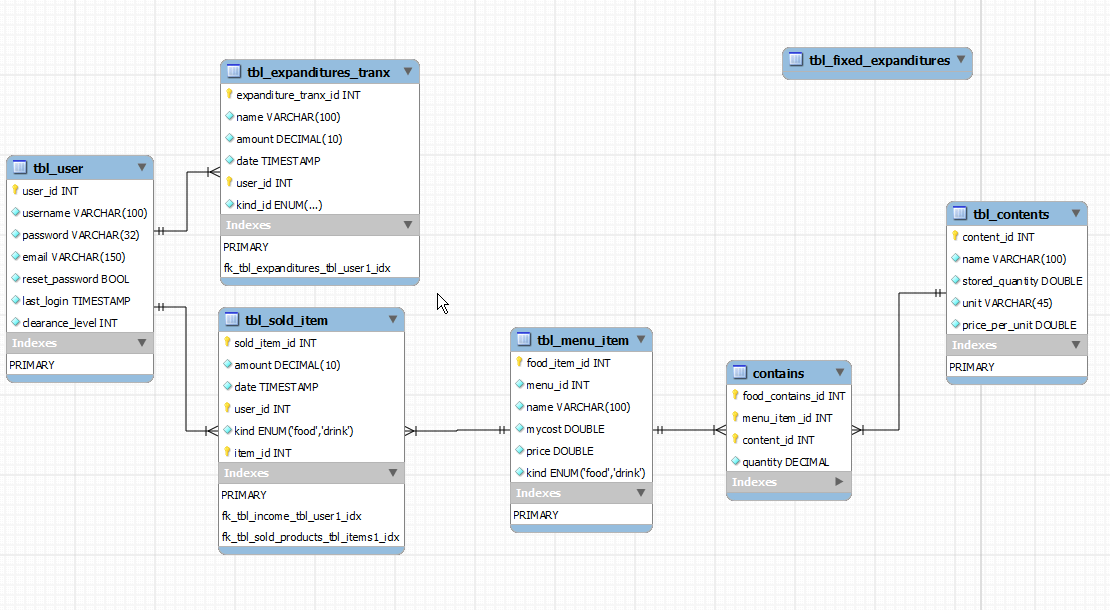Click the menu_item_id key icon in contains
The height and width of the screenshot is (610, 1110).
[736, 417]
